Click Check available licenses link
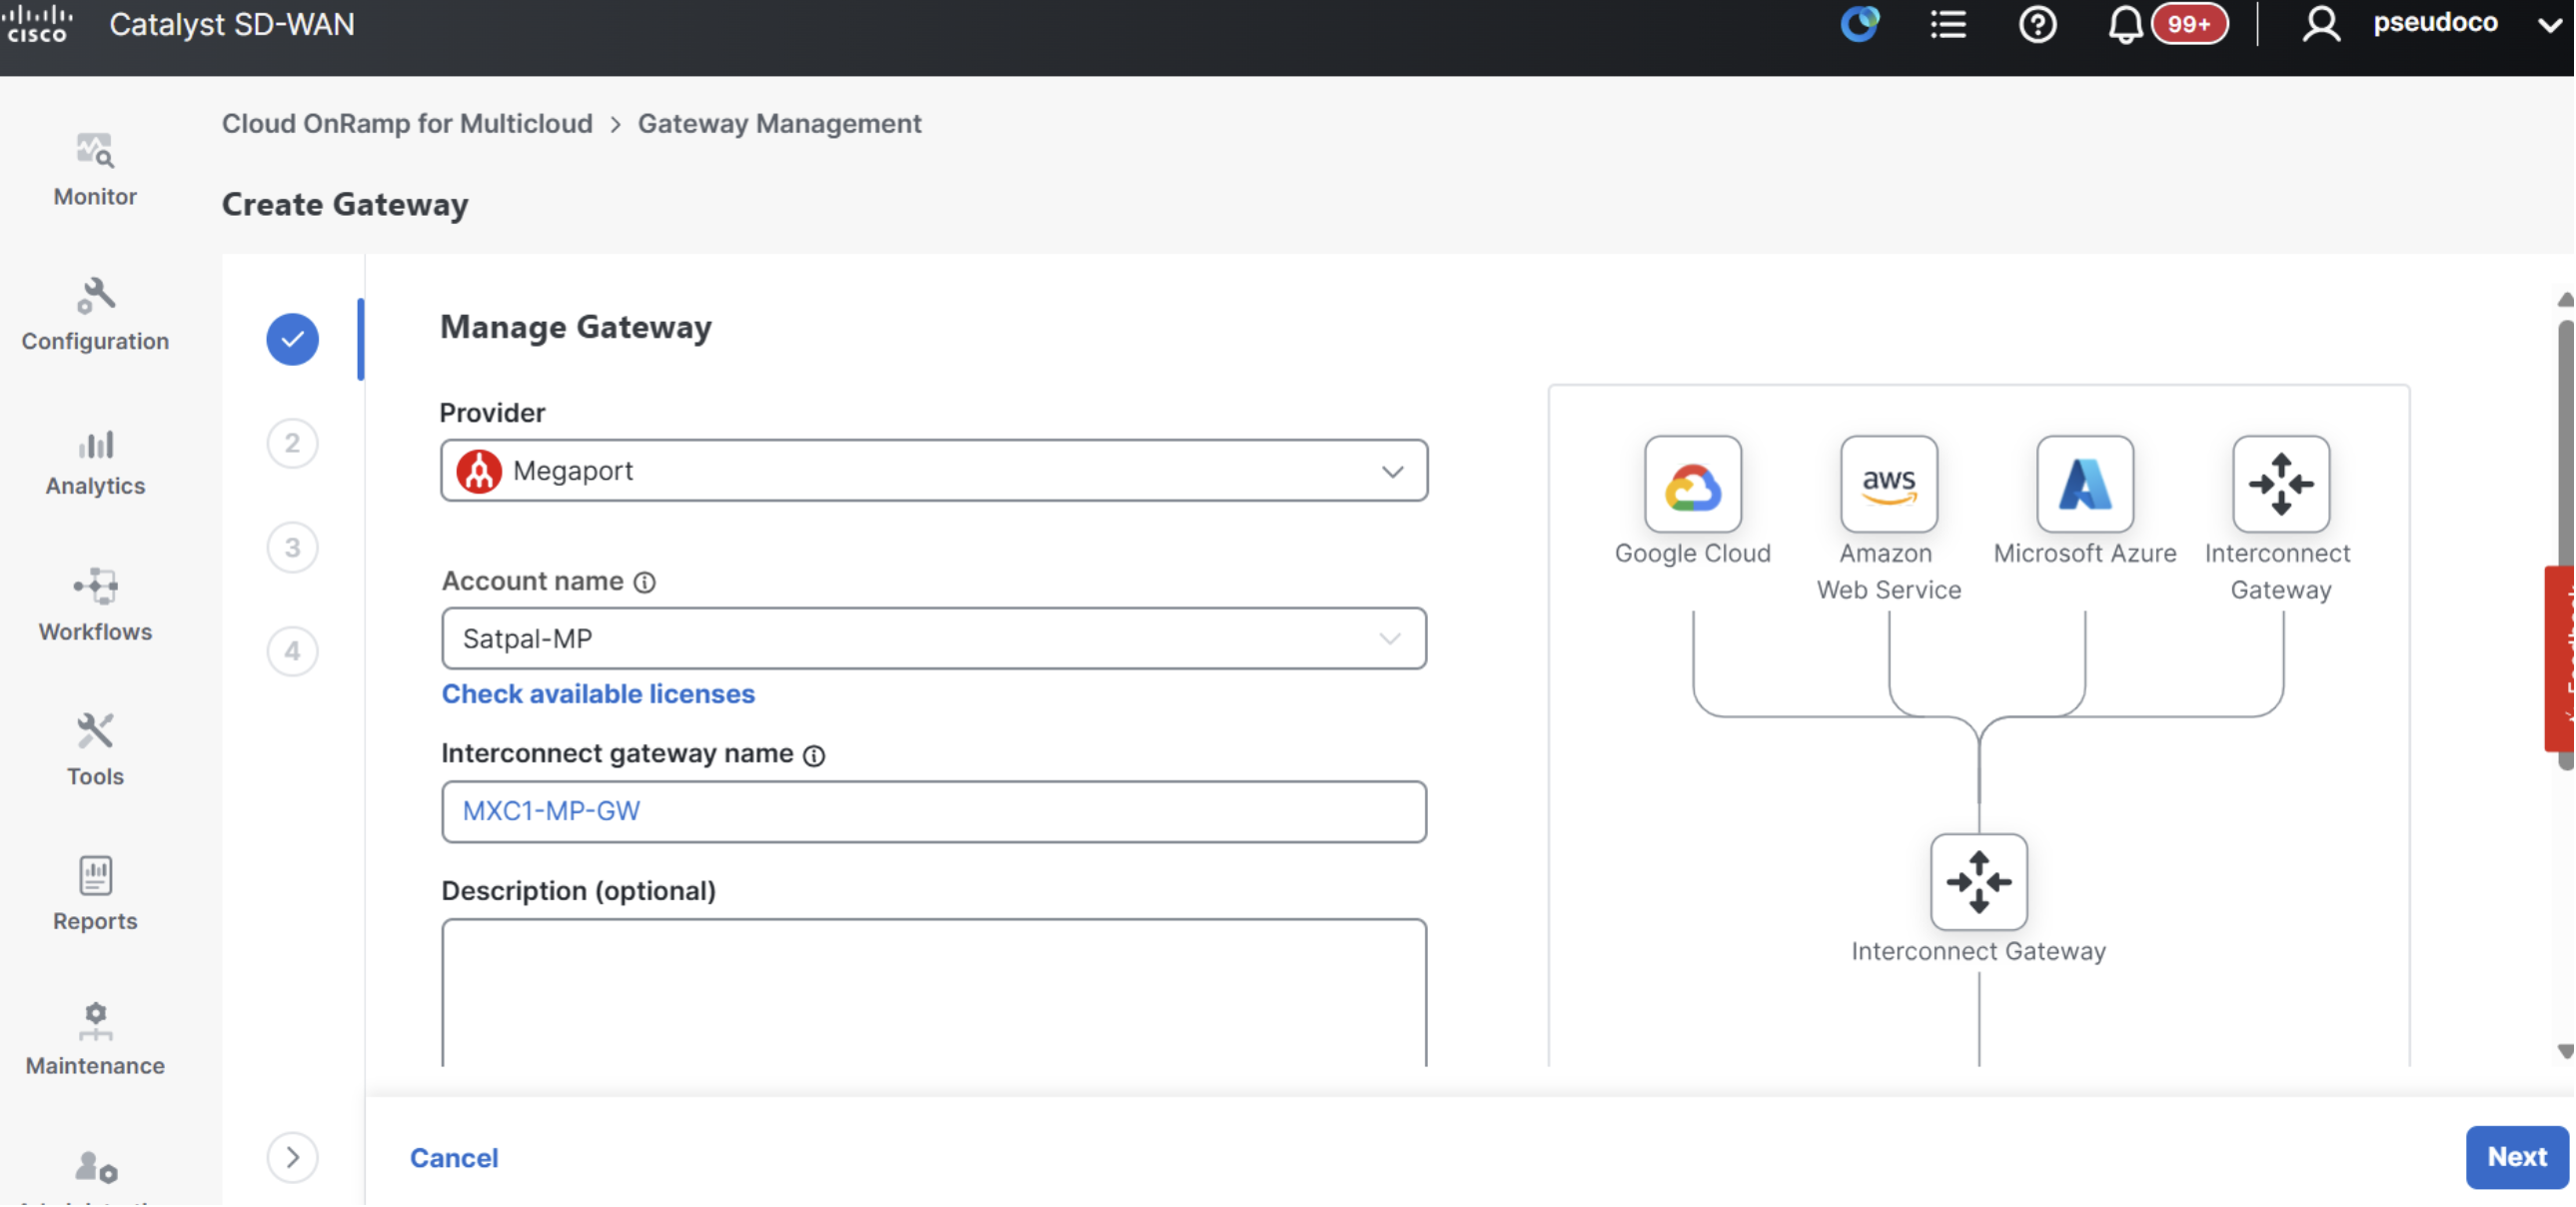 coord(598,694)
